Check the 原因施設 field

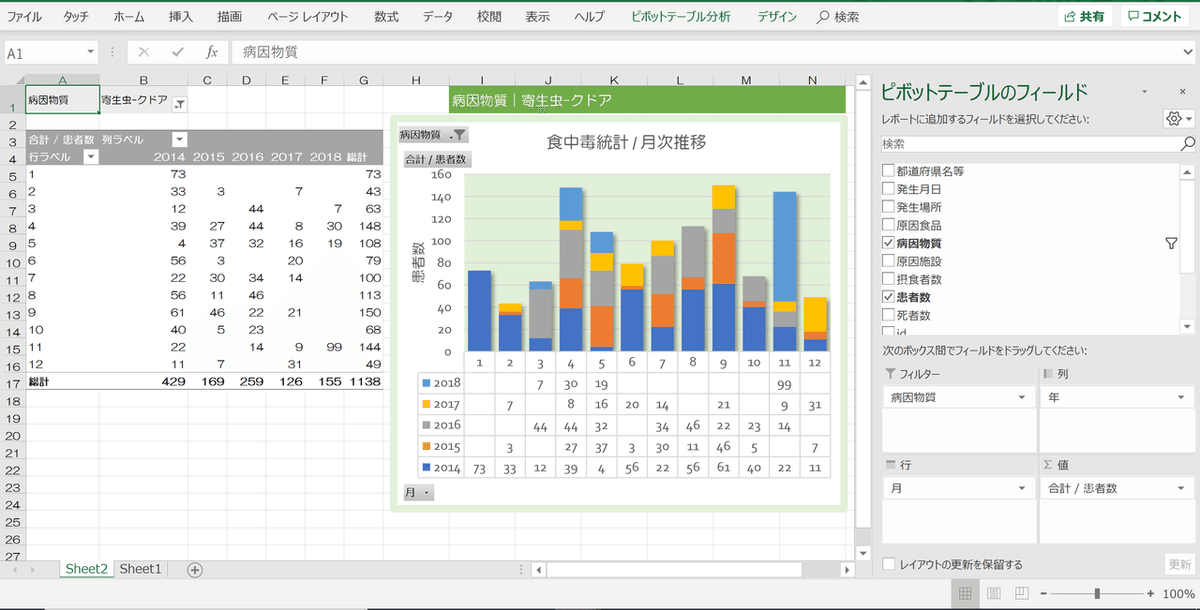click(888, 260)
